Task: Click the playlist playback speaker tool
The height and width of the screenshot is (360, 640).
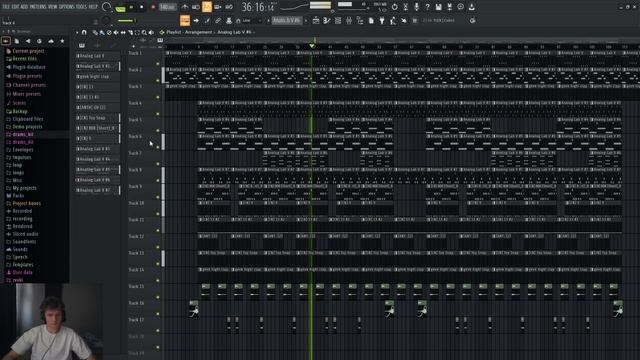Action: [x=151, y=32]
